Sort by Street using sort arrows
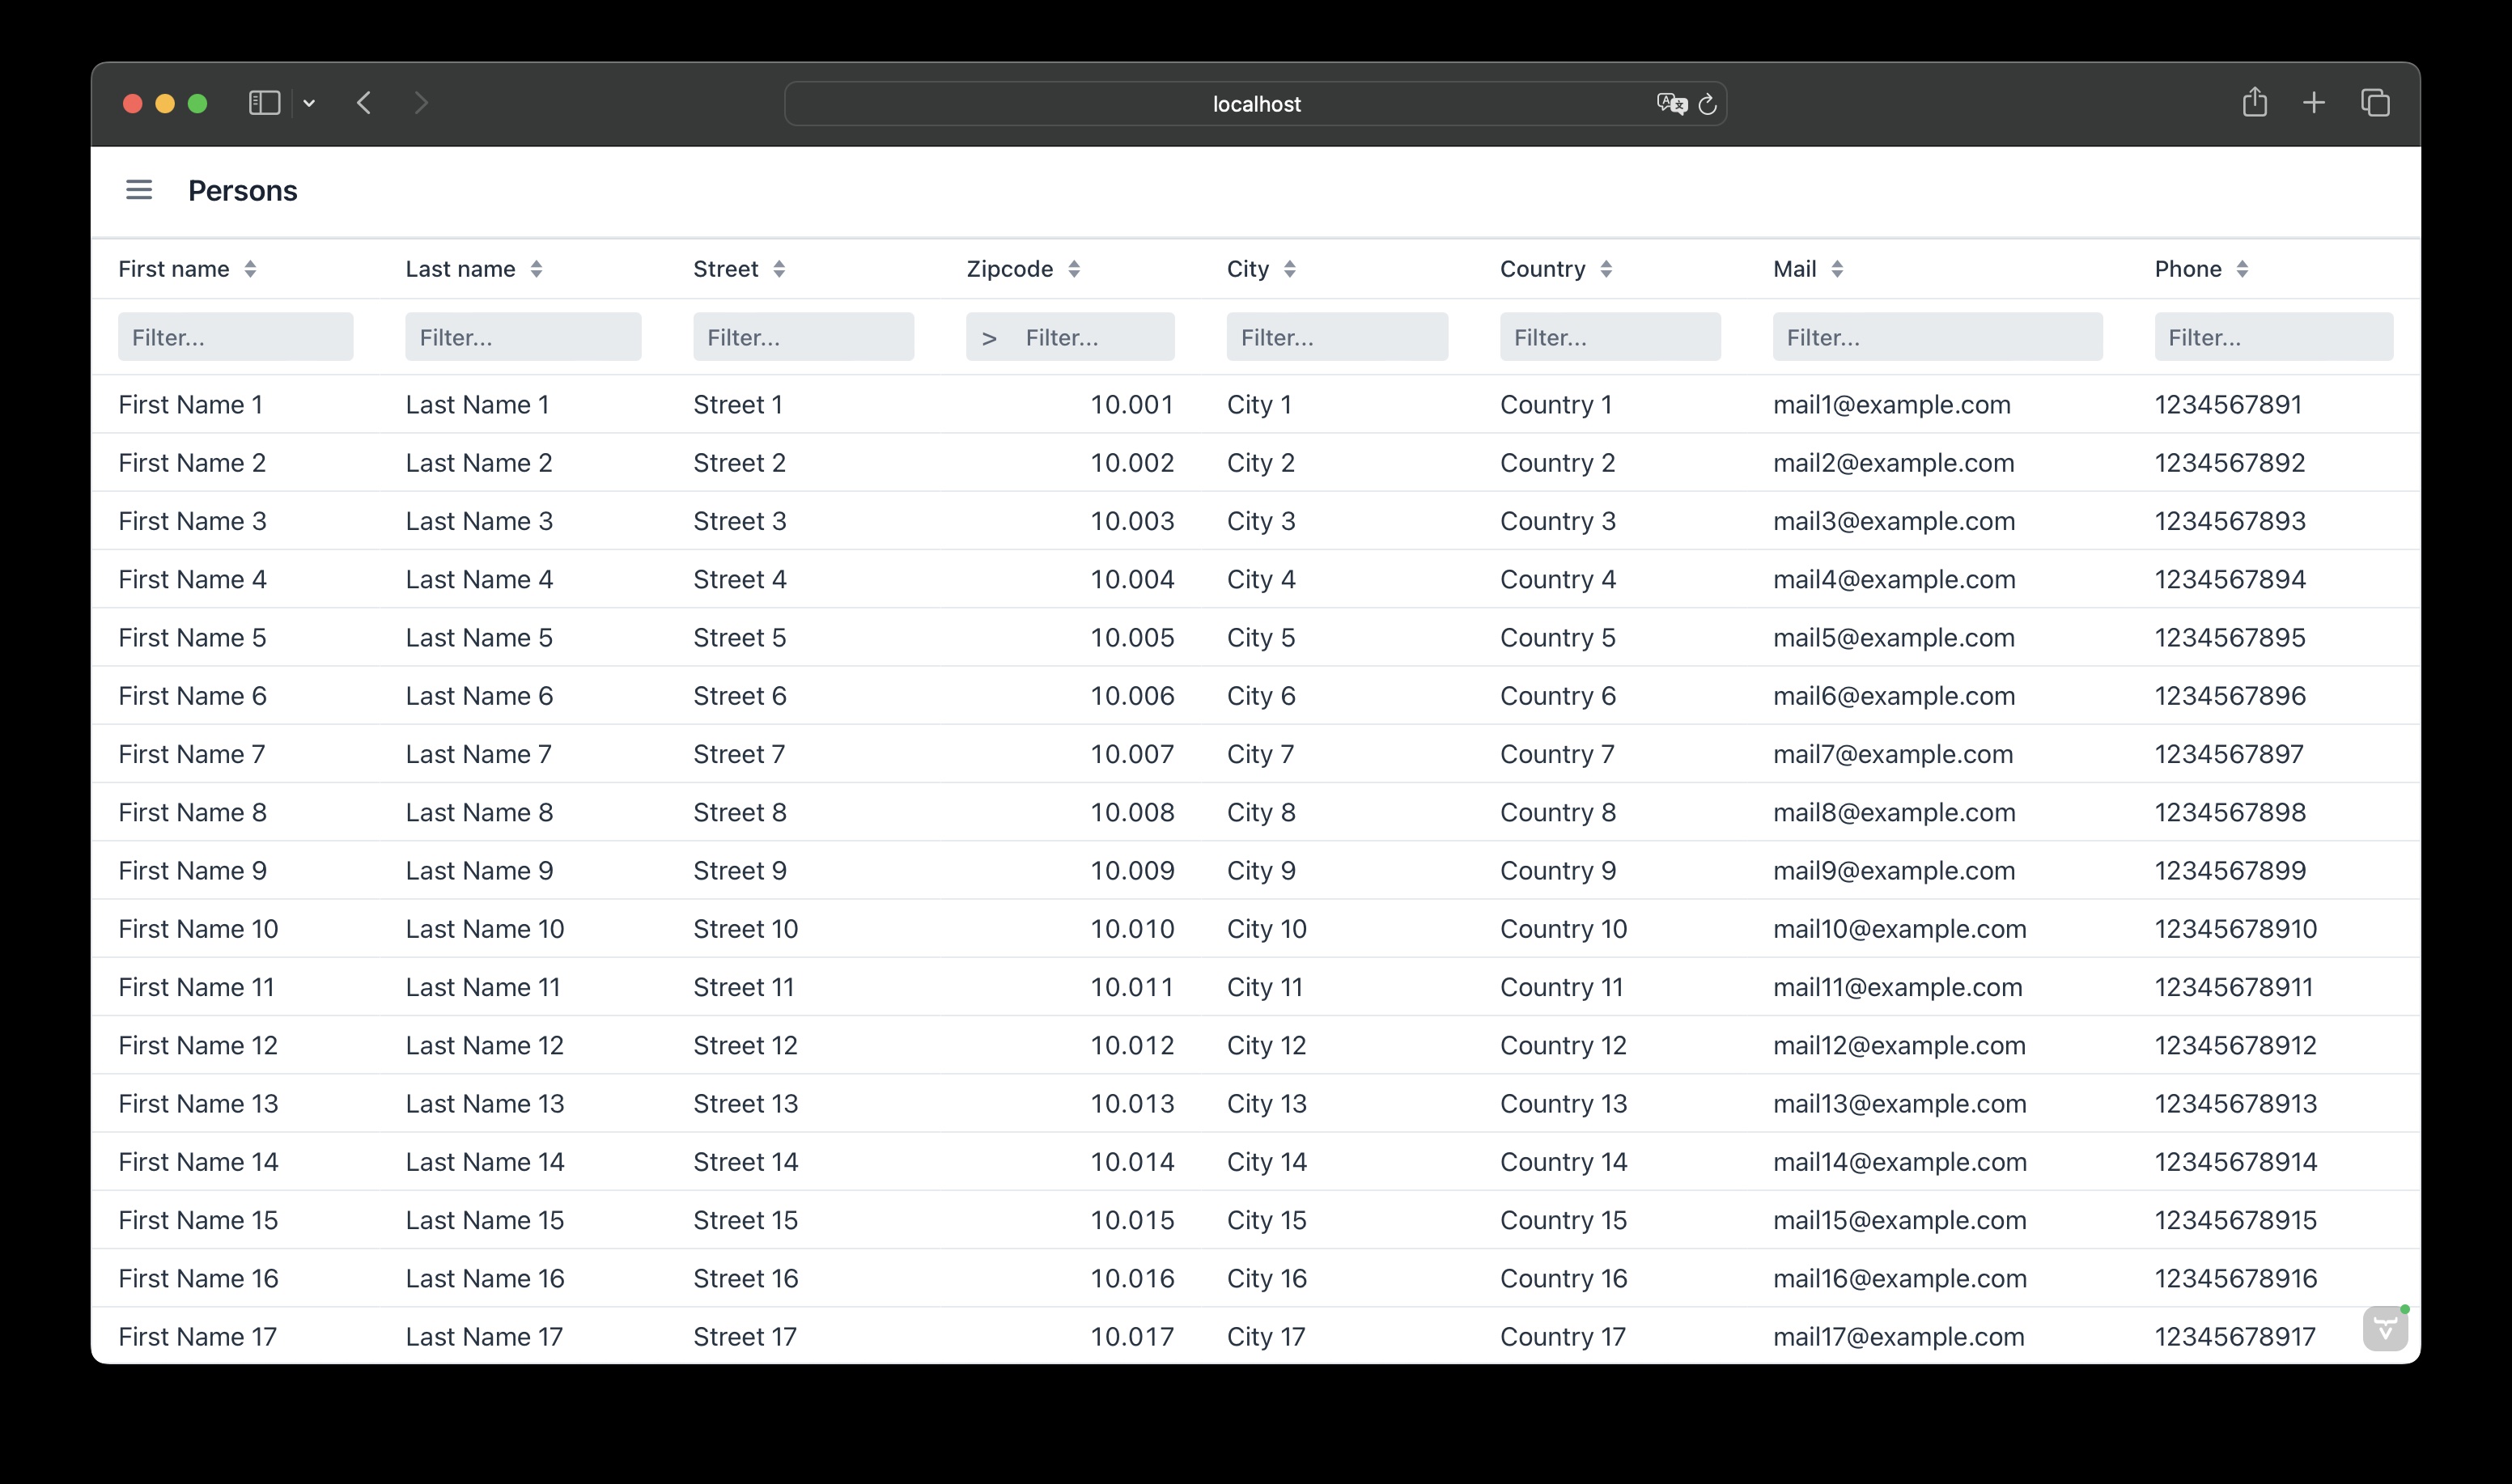The width and height of the screenshot is (2512, 1484). pos(779,269)
